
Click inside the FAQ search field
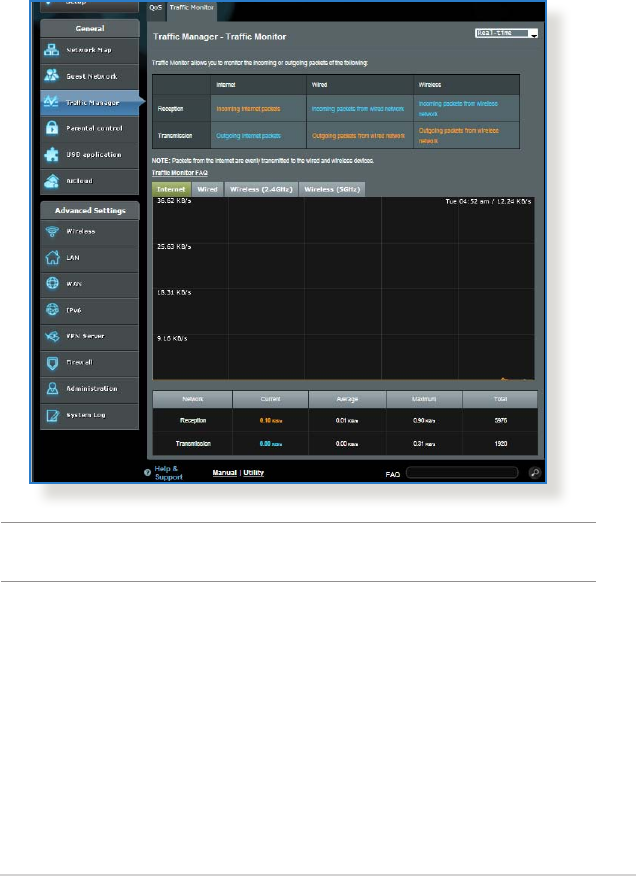tap(462, 473)
